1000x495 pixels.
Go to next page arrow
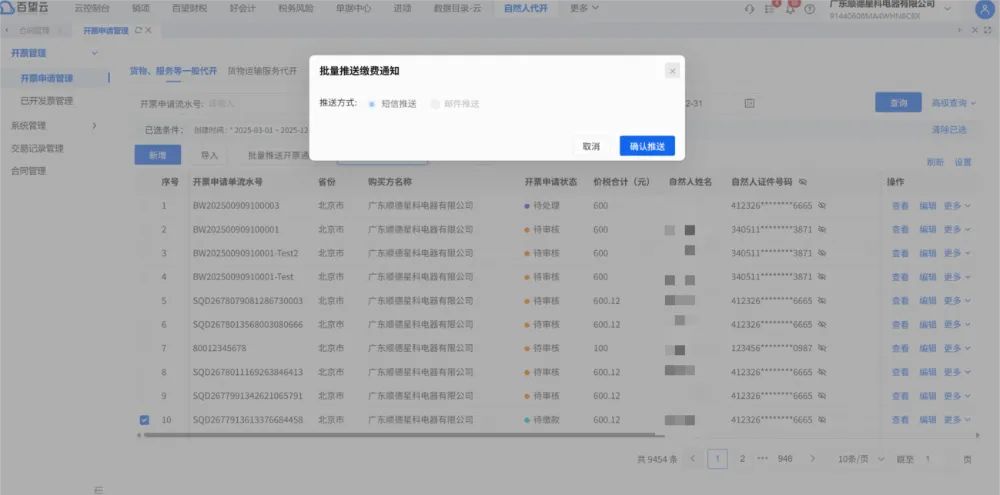point(812,459)
